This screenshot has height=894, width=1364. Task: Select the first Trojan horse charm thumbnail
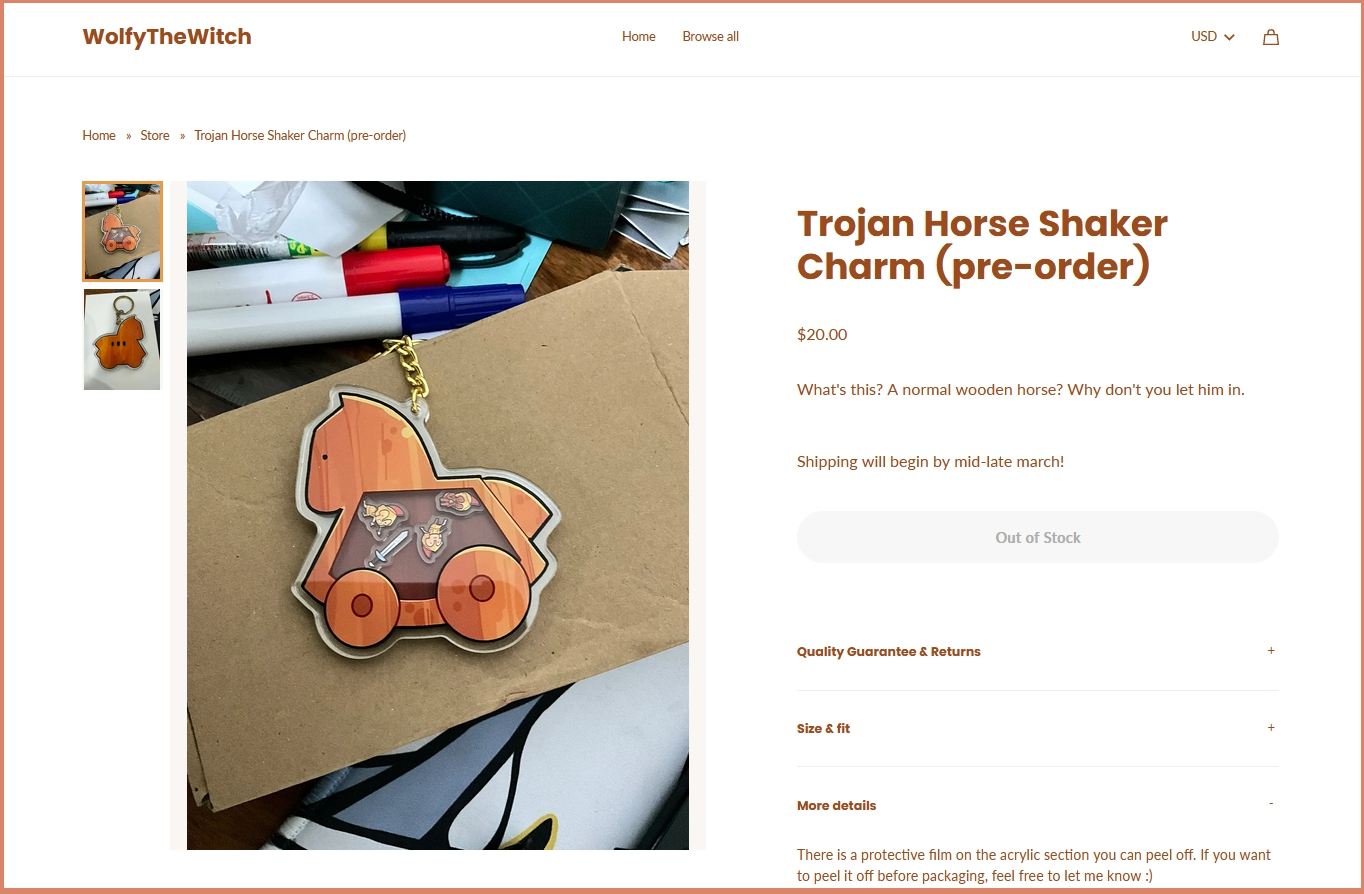point(122,232)
